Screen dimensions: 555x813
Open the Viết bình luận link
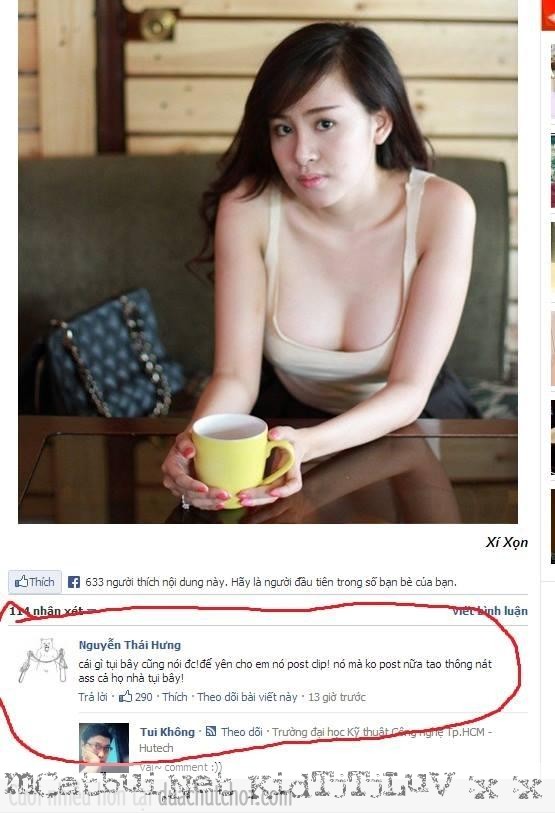490,611
